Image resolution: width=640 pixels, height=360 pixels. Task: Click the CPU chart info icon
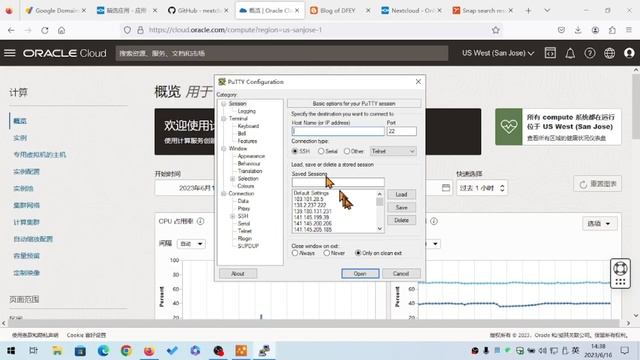tap(200, 221)
